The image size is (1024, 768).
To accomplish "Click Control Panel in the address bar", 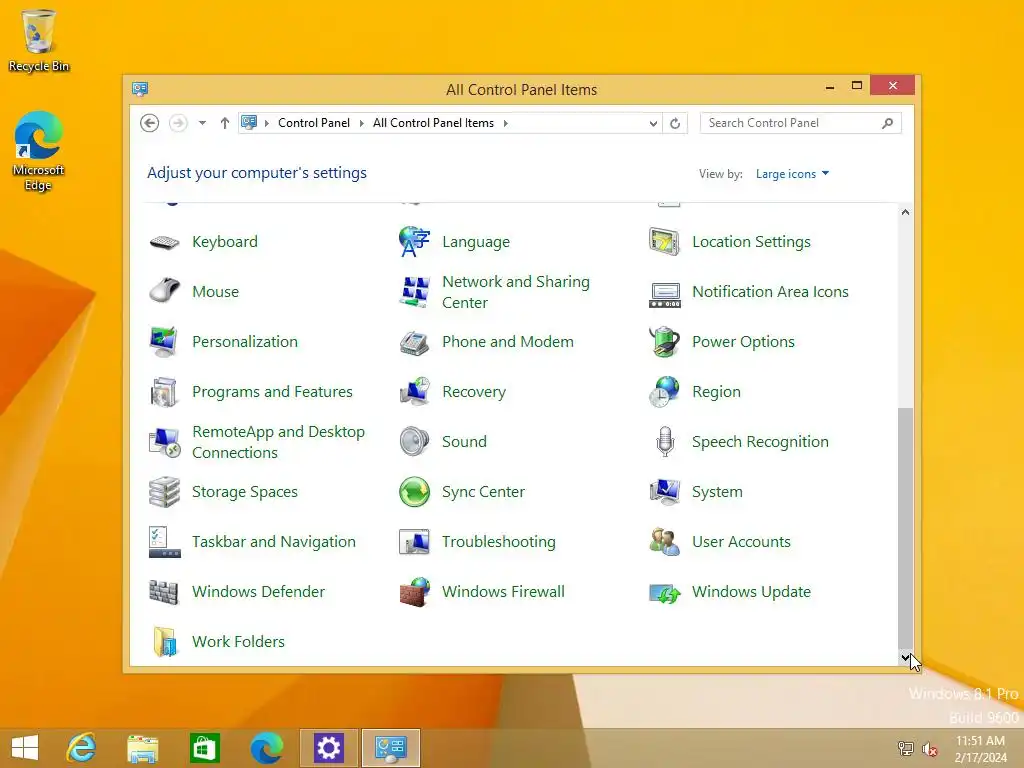I will (x=313, y=123).
